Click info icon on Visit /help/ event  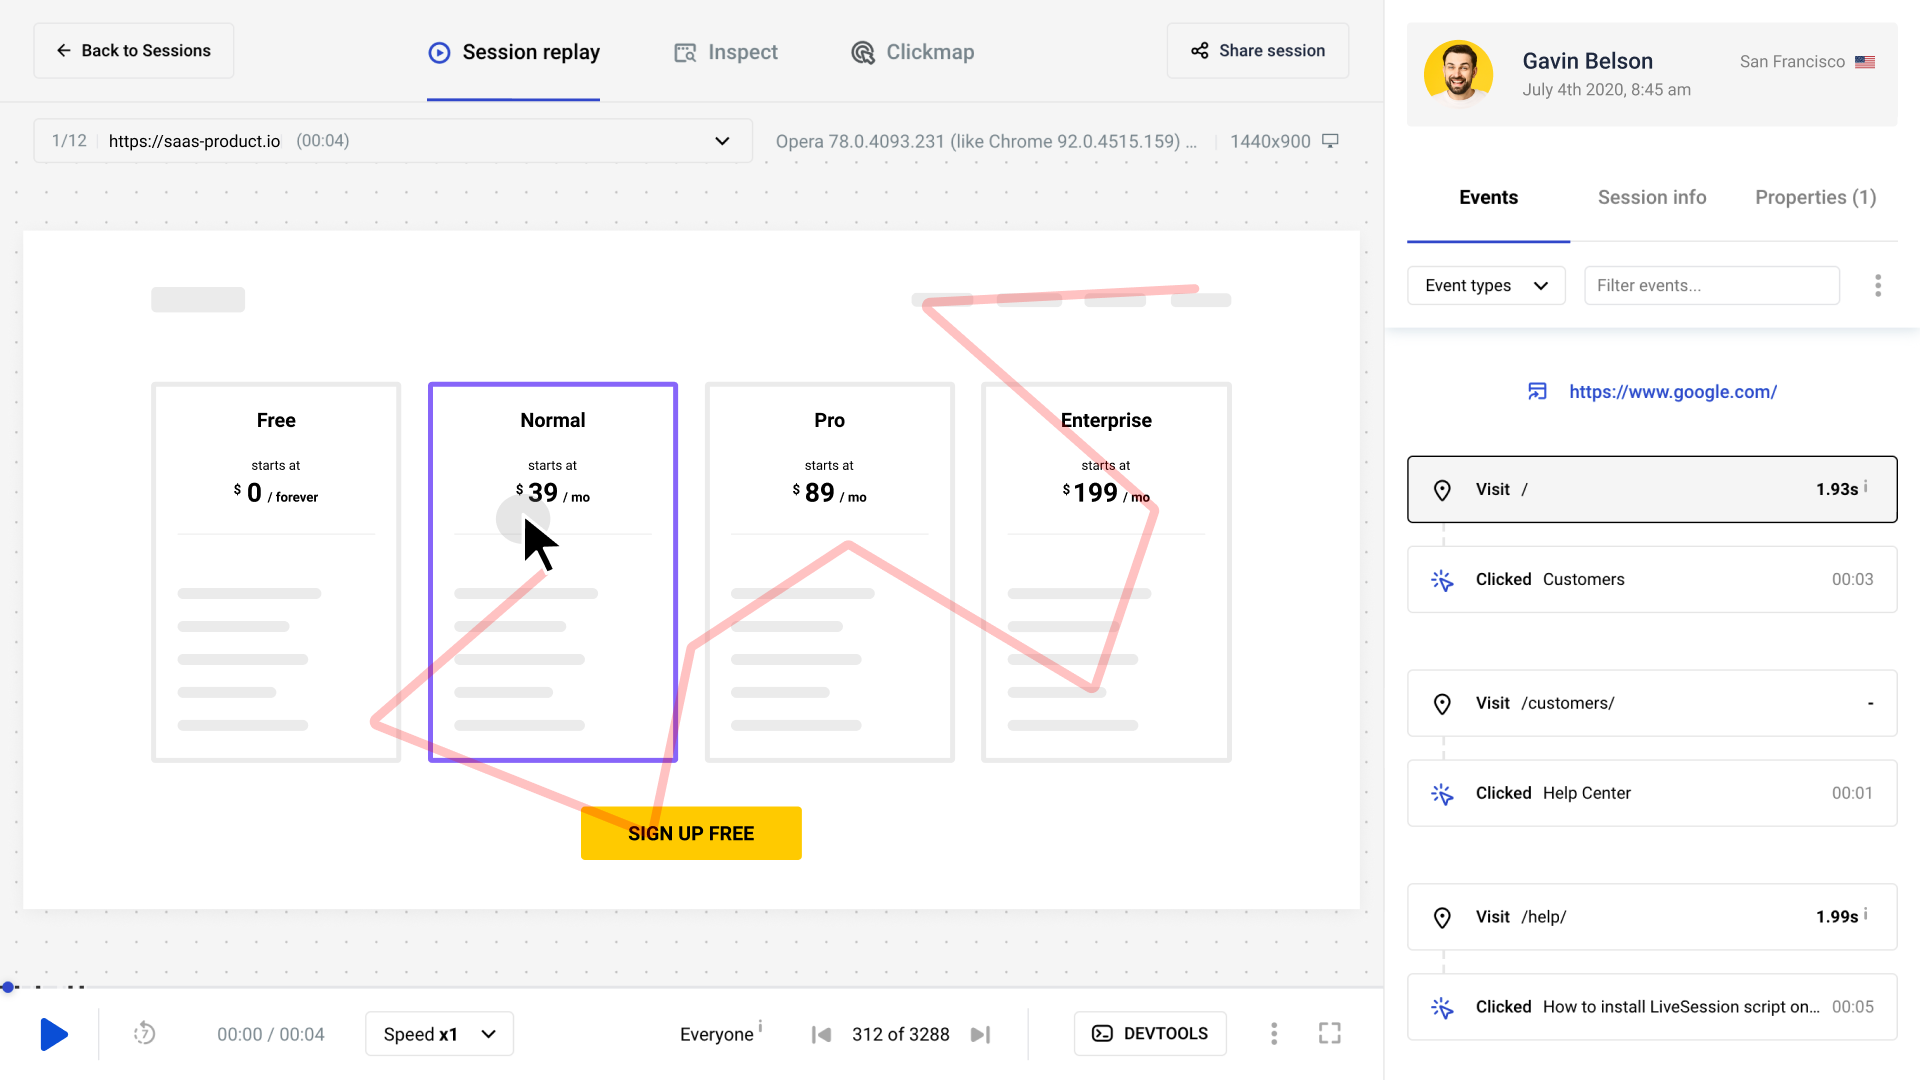pos(1866,913)
